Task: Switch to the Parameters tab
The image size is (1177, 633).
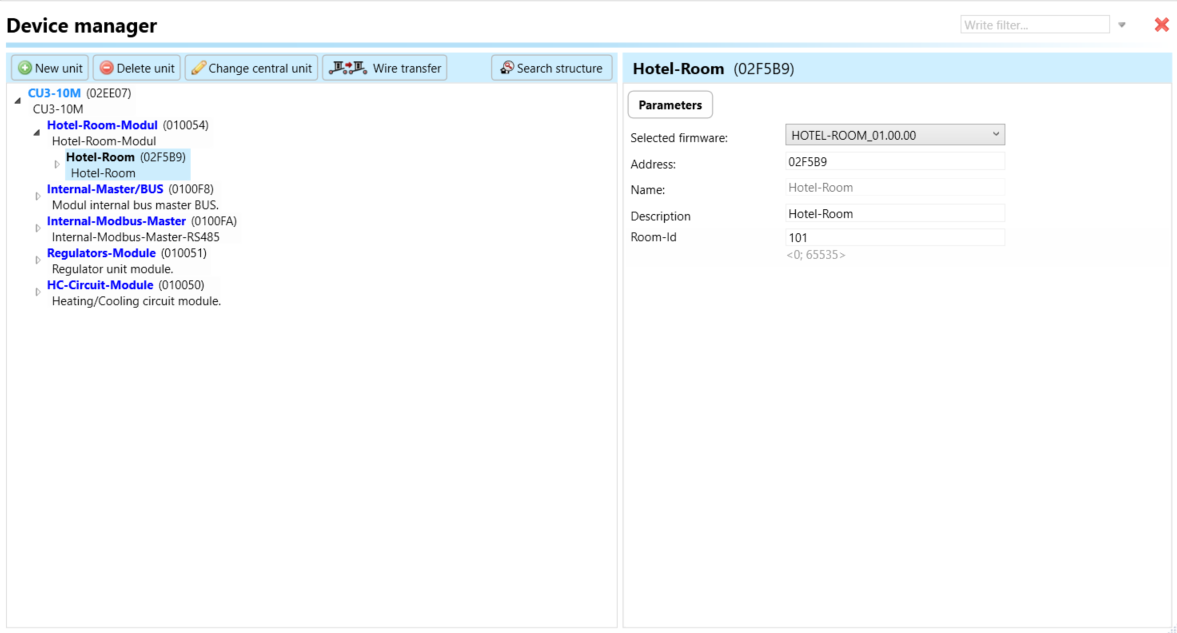Action: point(670,105)
